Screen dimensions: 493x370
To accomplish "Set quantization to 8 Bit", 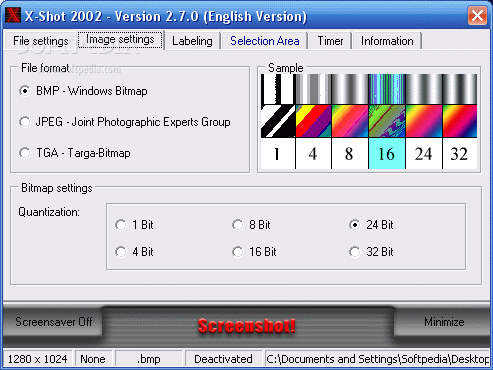I will click(251, 225).
